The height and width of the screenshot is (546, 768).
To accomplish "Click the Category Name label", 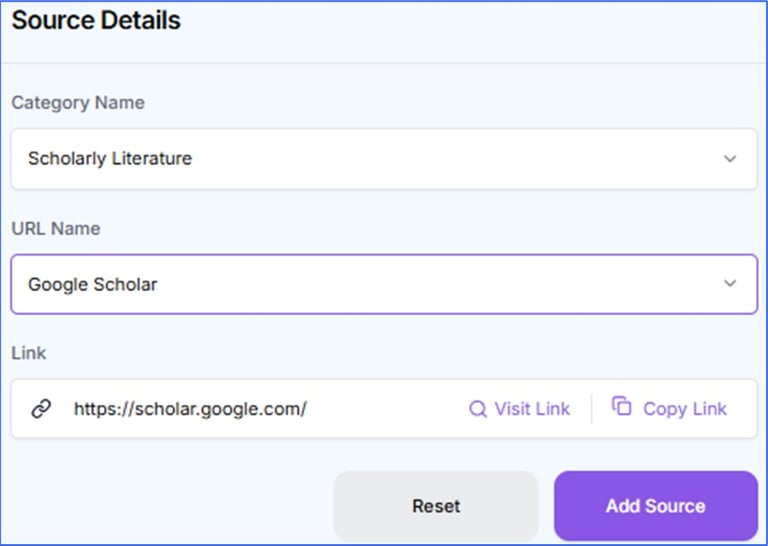I will click(x=78, y=103).
